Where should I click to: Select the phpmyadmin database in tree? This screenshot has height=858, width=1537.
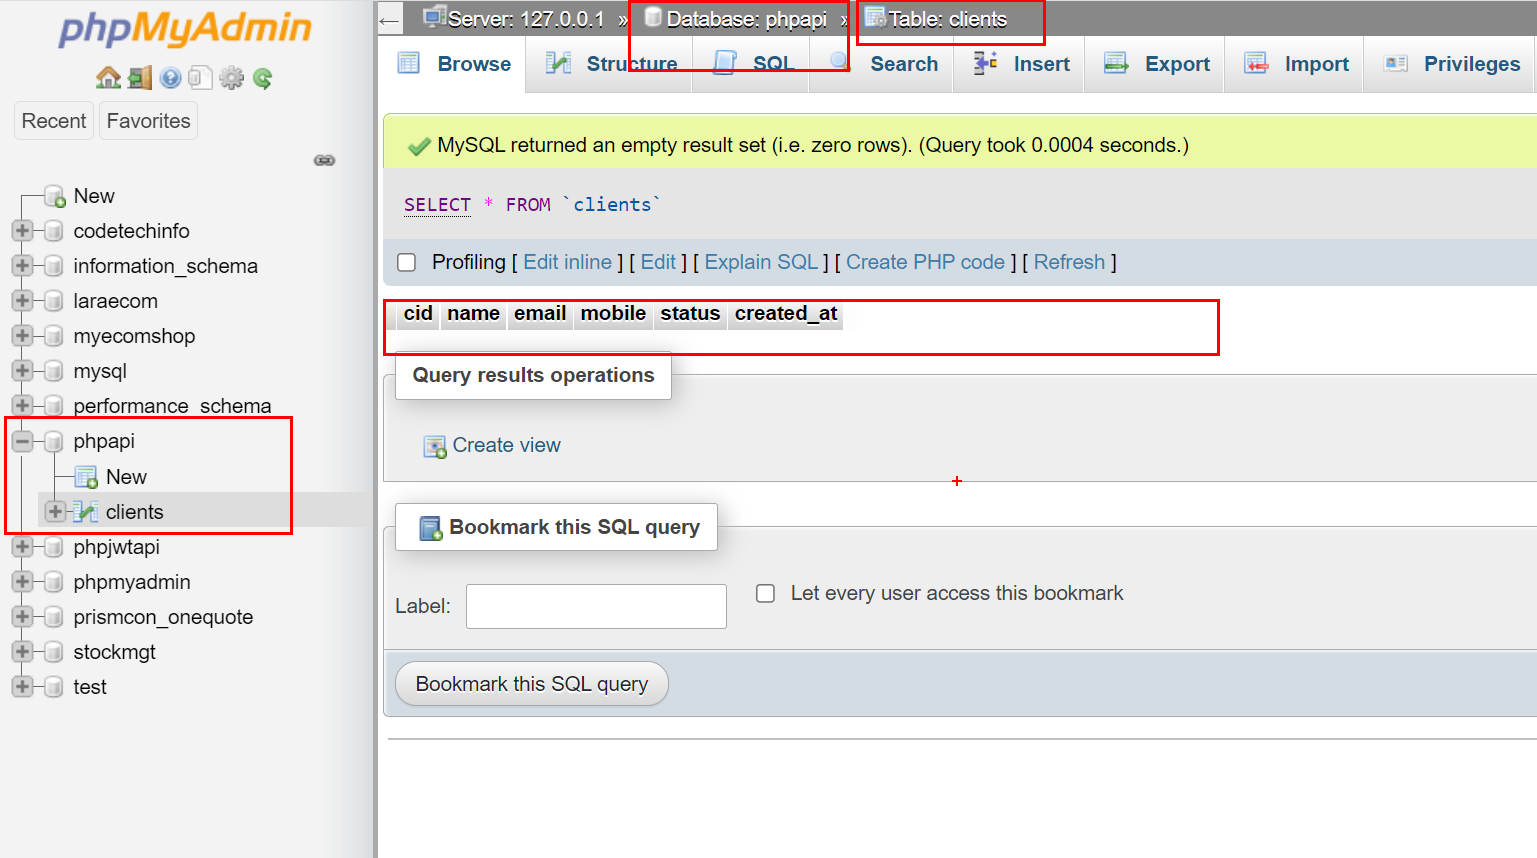click(132, 582)
